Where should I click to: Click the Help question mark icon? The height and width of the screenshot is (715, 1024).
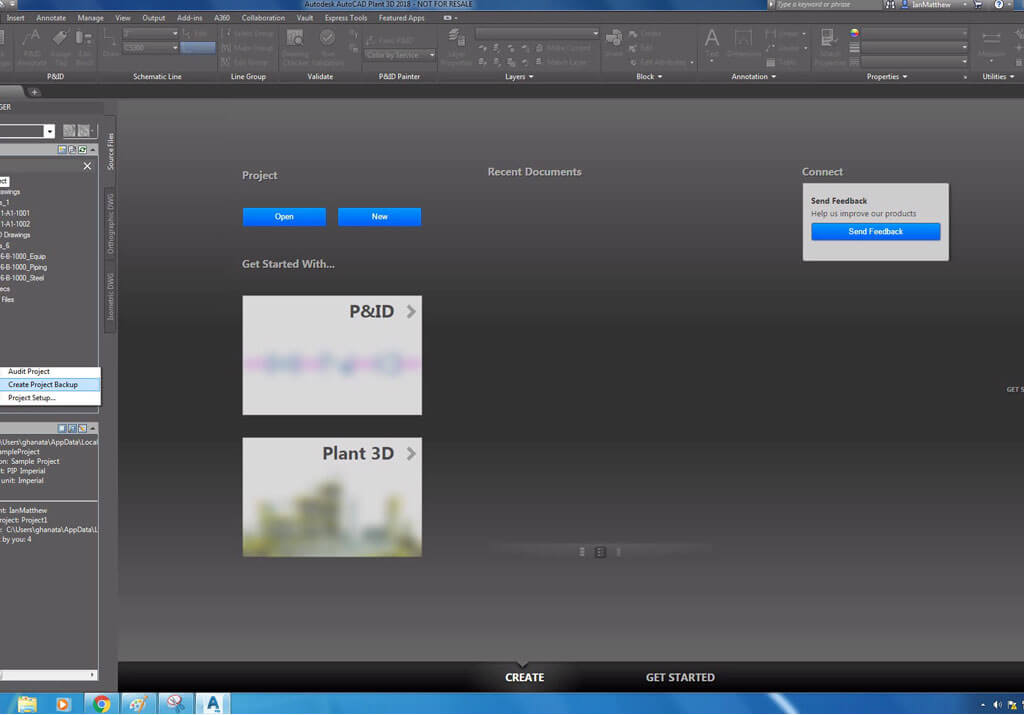click(x=999, y=5)
